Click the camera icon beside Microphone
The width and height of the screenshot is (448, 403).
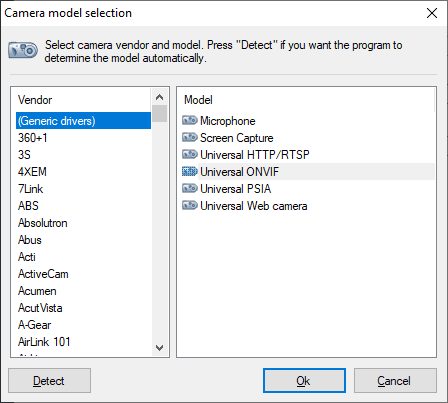(x=190, y=120)
